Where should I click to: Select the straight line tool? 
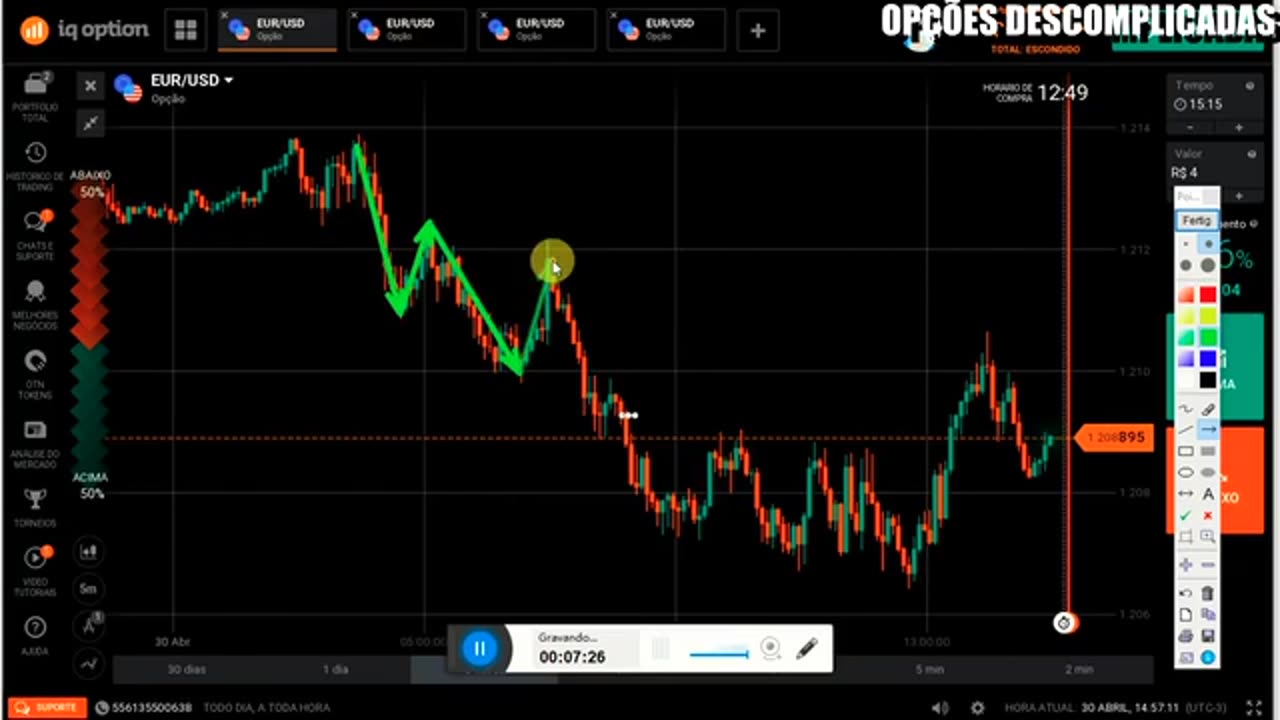1186,430
